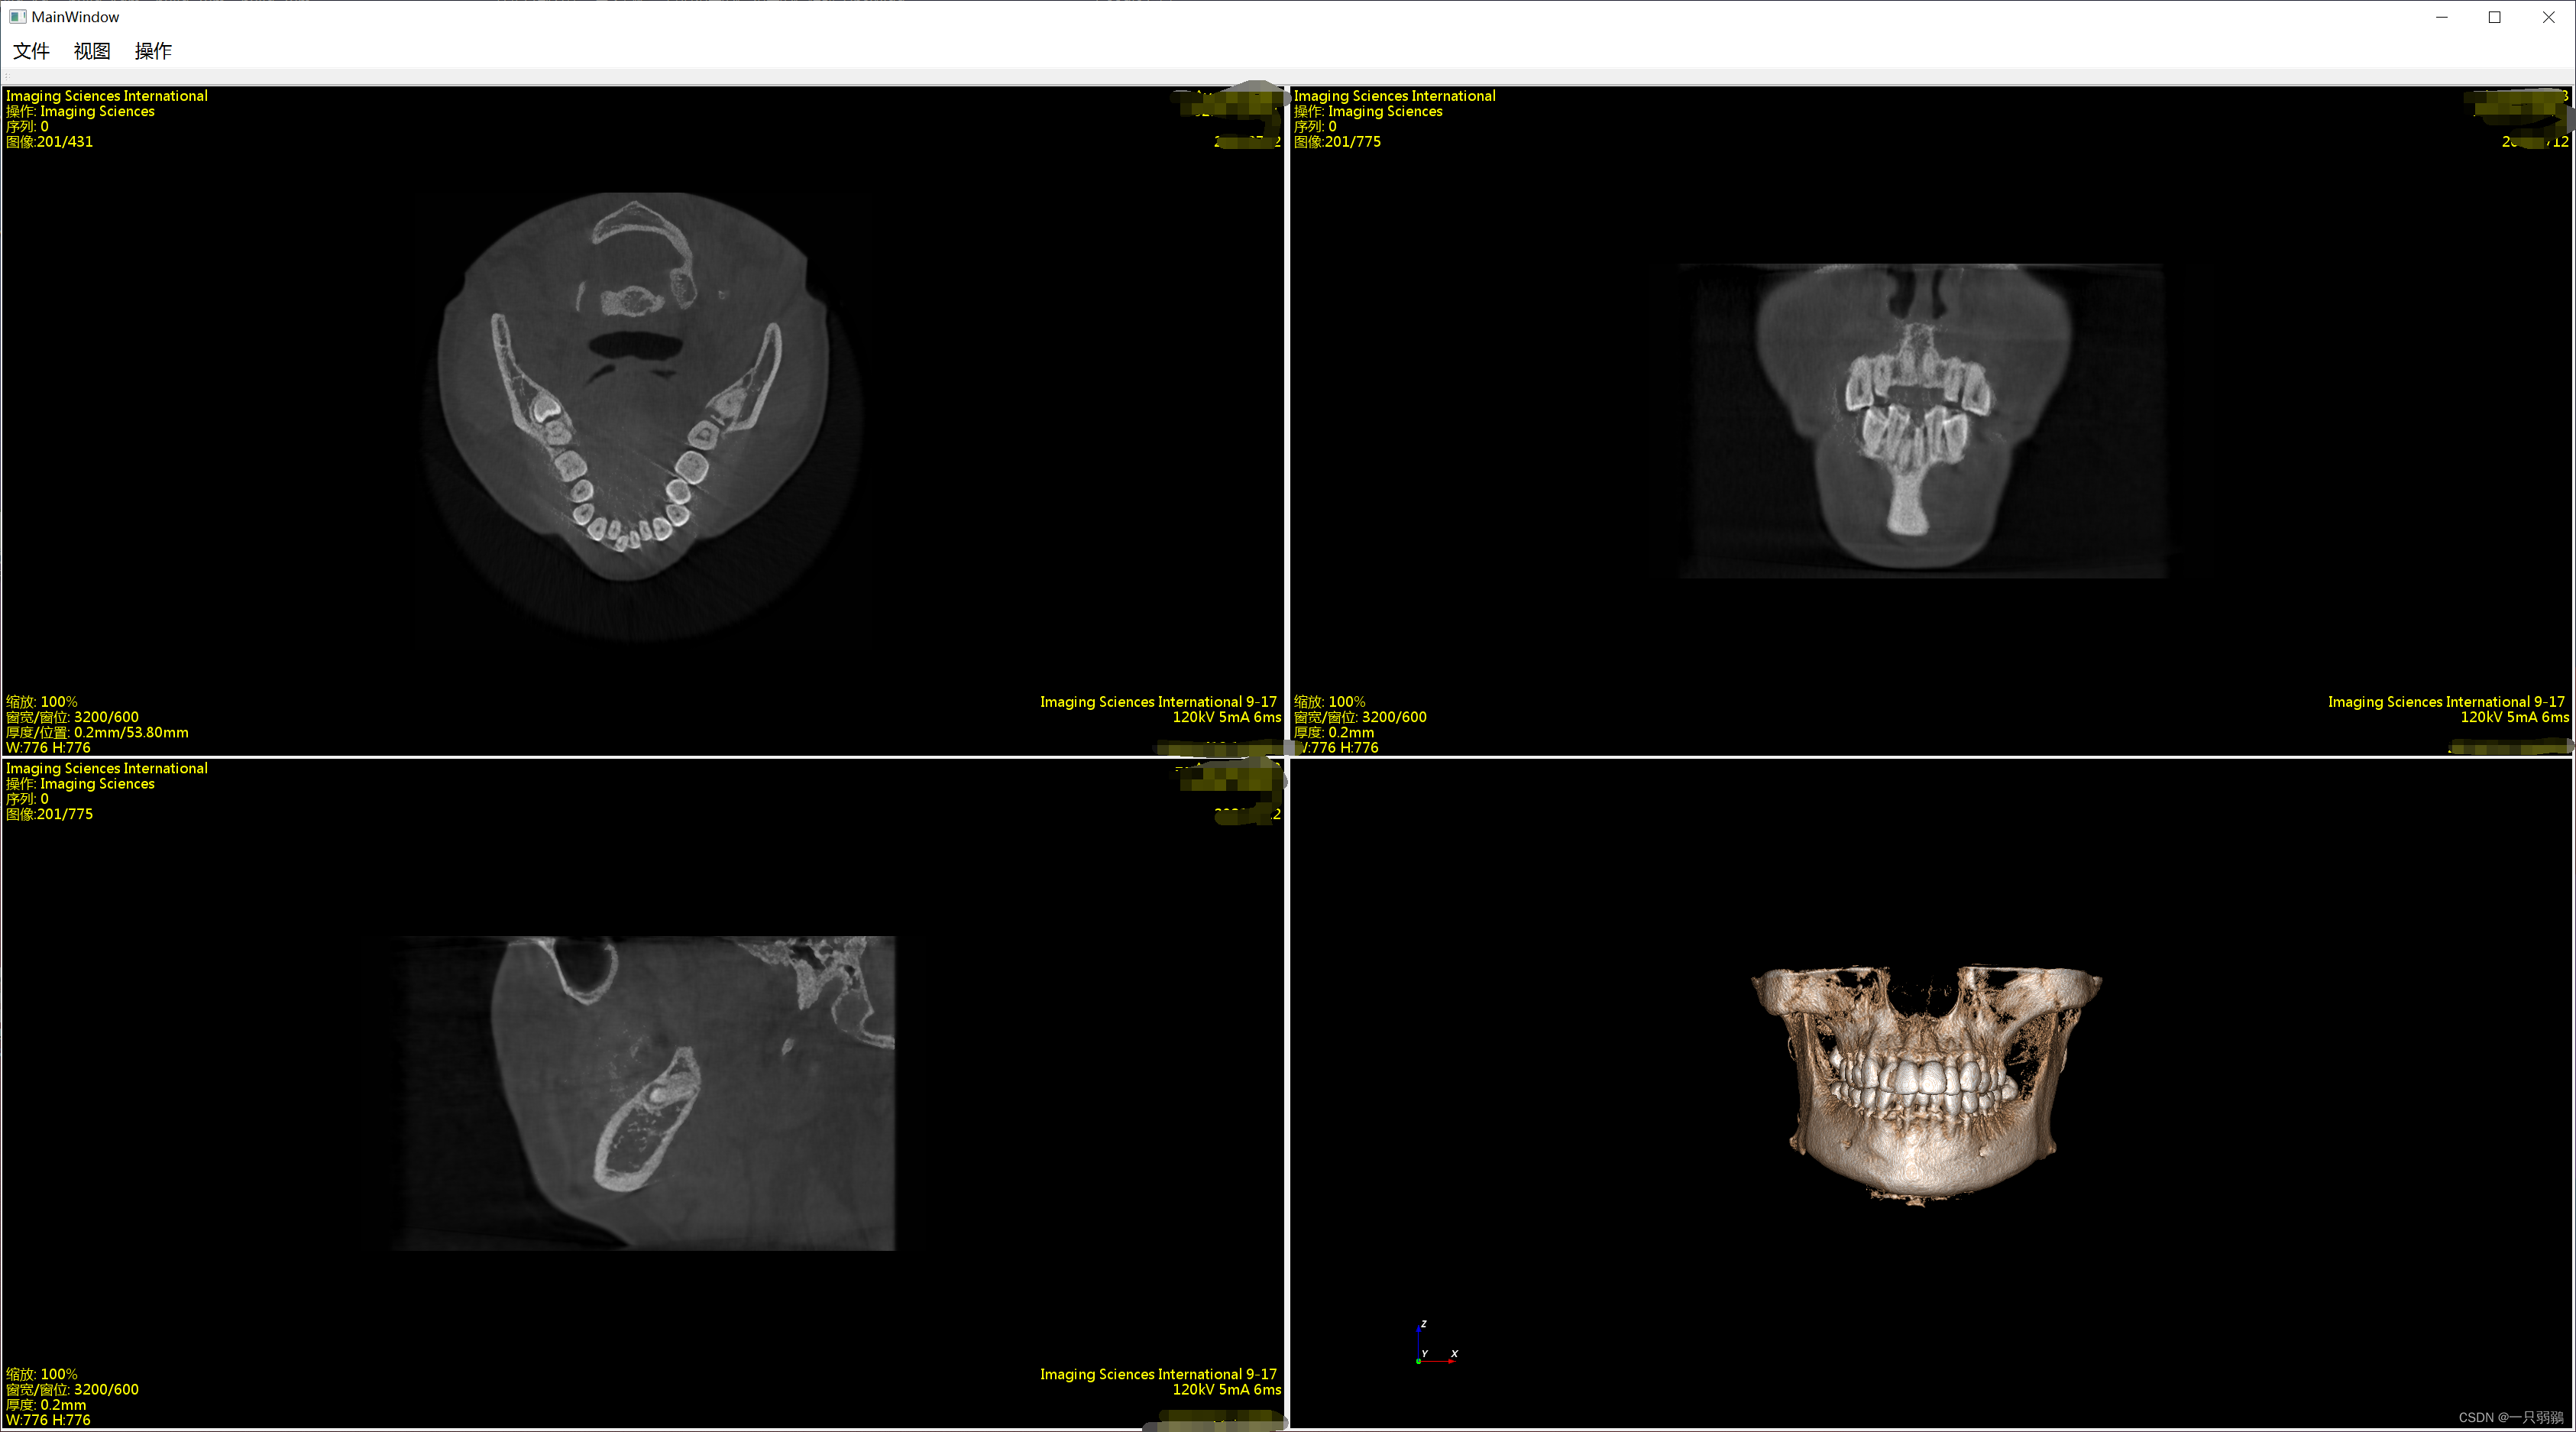Click the 窗宽/窗位: 3200/600 text in the coronal pane
Image resolution: width=2576 pixels, height=1432 pixels.
point(1360,717)
